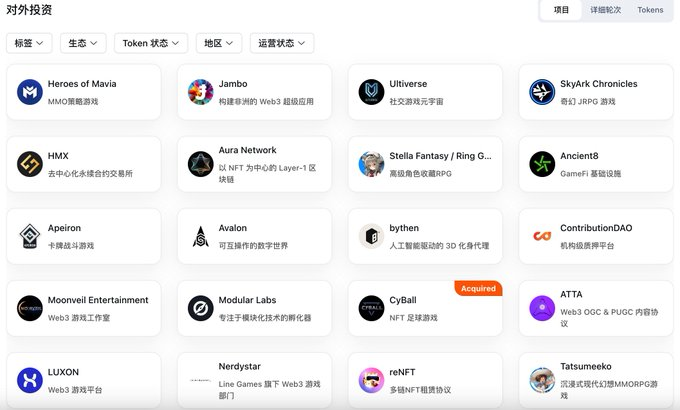
Task: Click the Ancient8 project name
Action: pyautogui.click(x=579, y=156)
